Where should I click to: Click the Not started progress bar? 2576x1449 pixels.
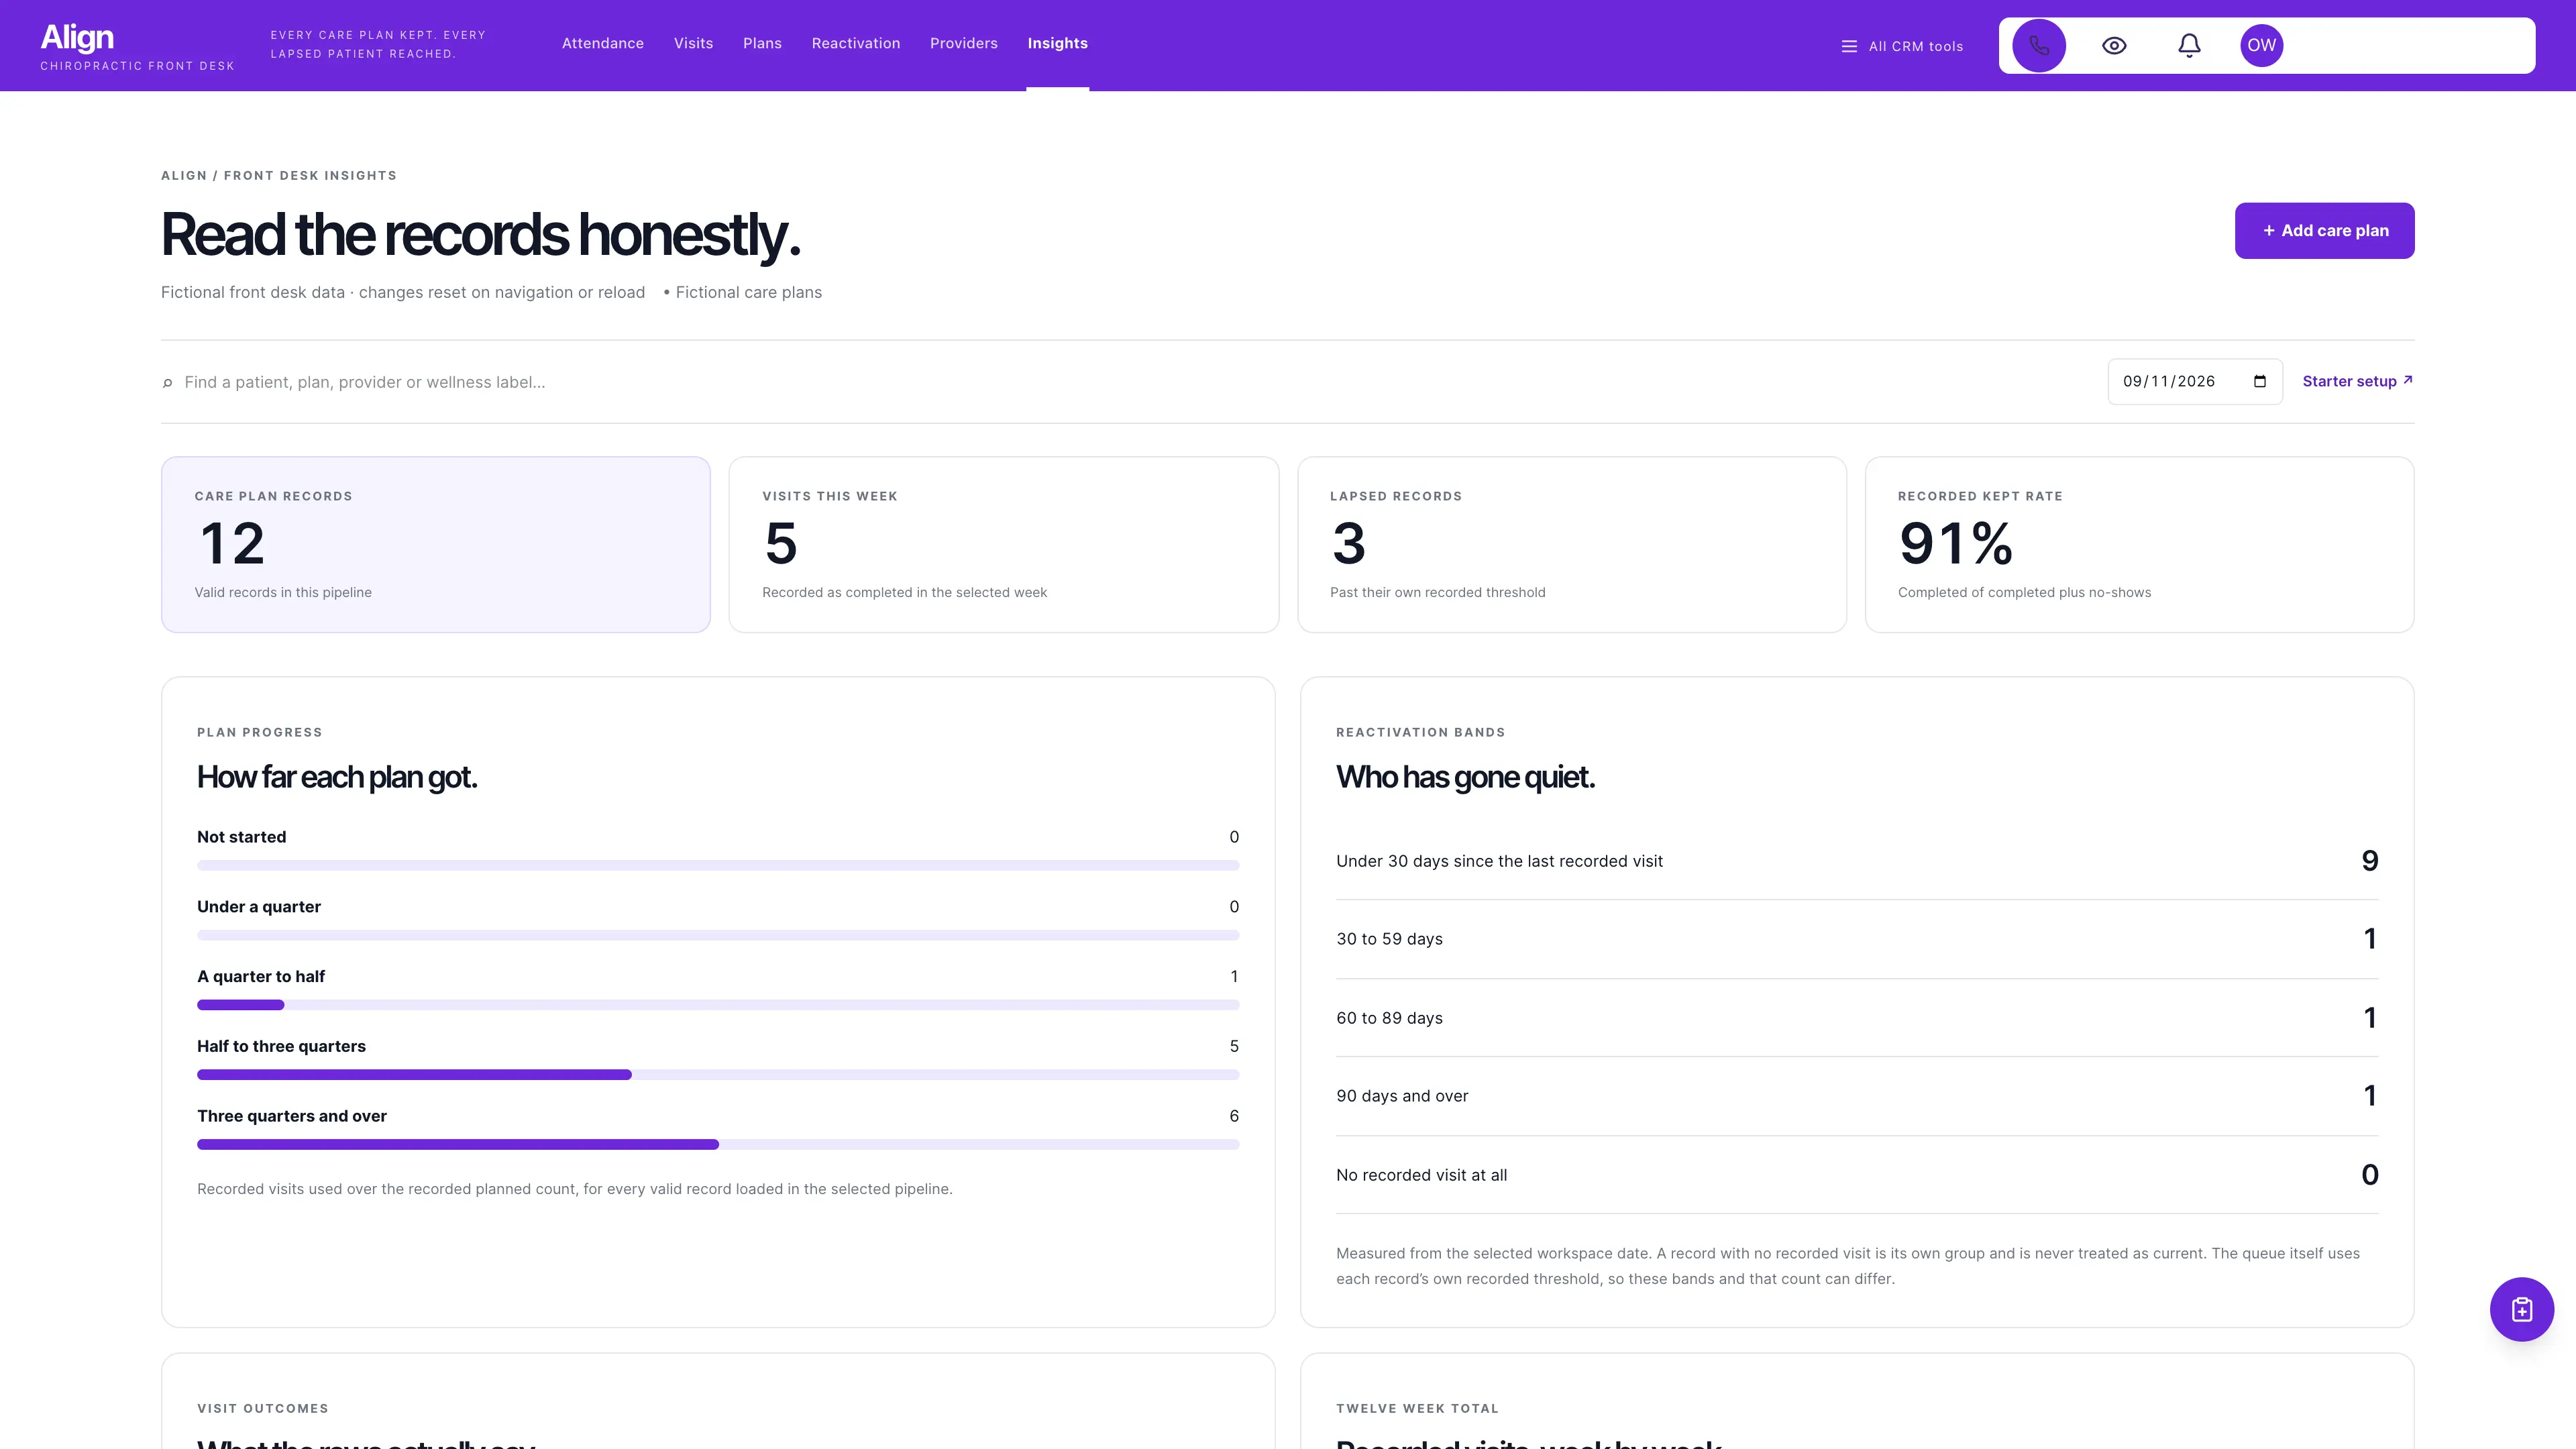point(718,865)
